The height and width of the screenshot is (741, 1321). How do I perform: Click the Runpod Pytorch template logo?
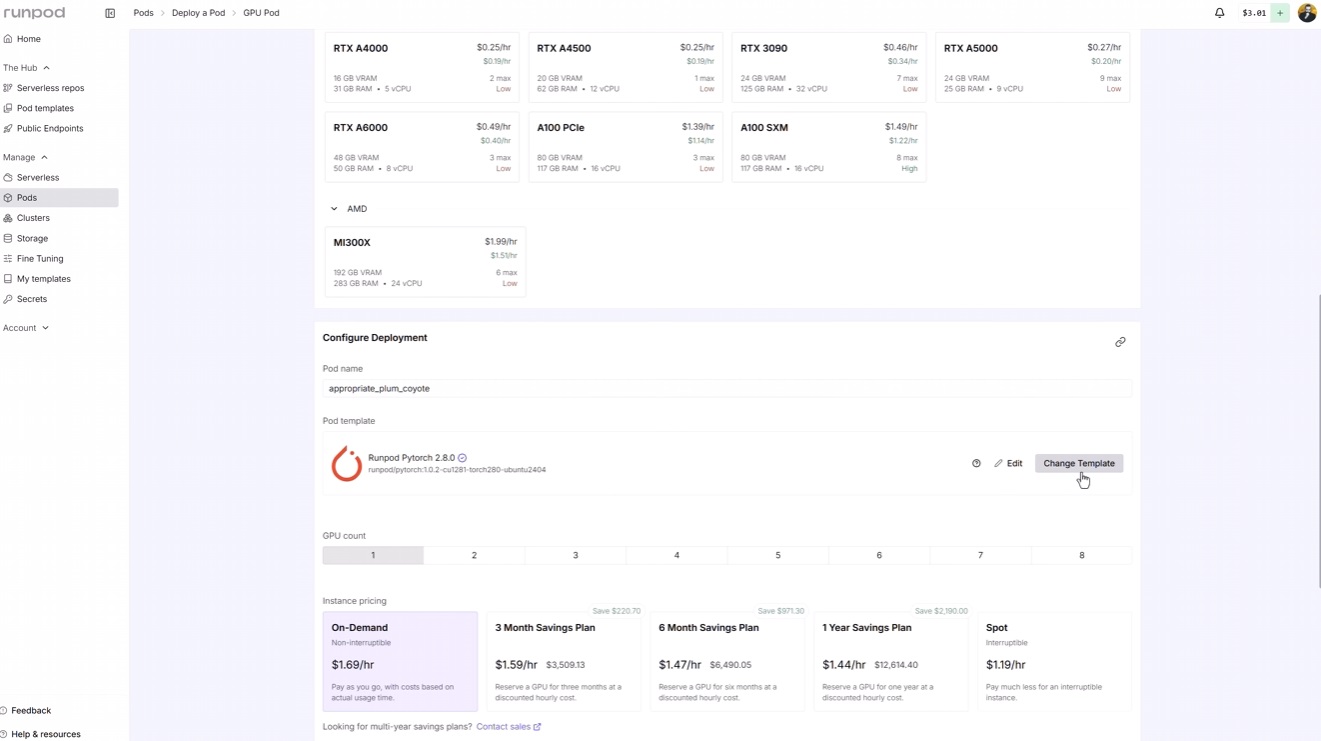click(x=346, y=464)
